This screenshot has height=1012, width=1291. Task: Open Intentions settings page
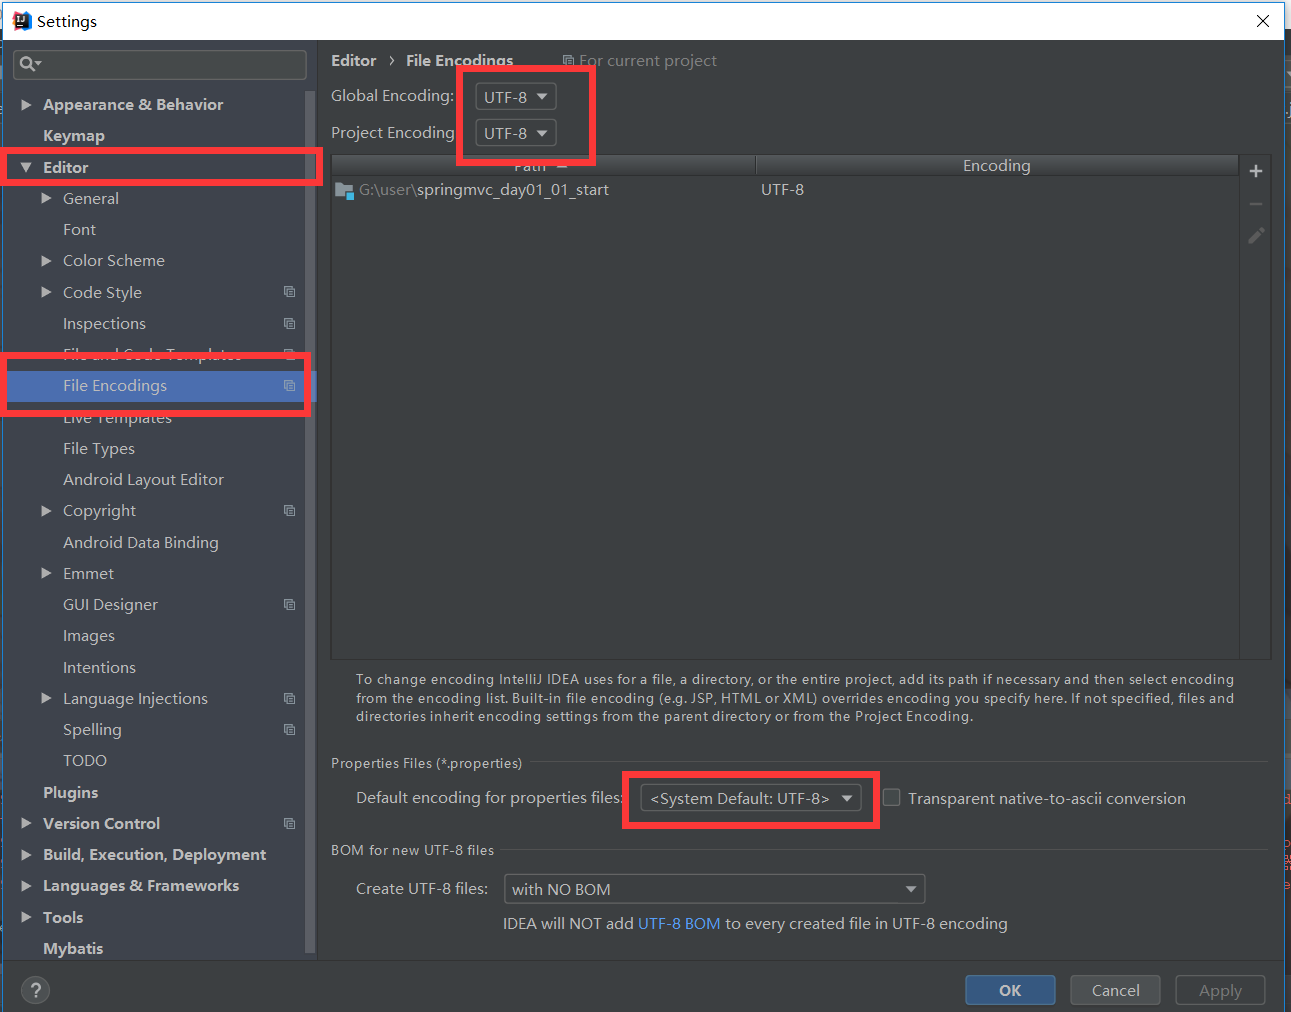pyautogui.click(x=99, y=667)
